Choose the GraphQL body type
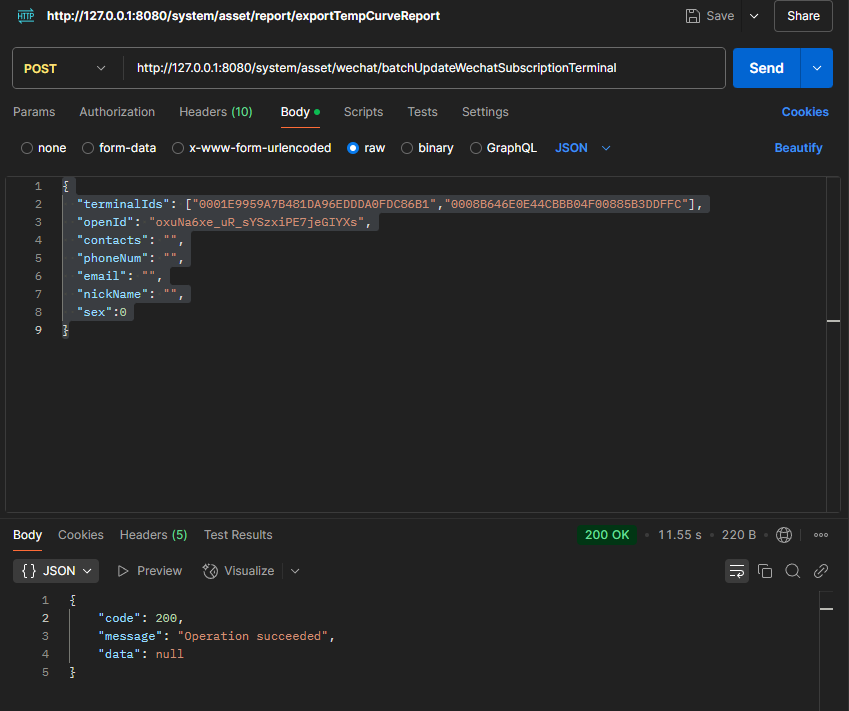 503,148
